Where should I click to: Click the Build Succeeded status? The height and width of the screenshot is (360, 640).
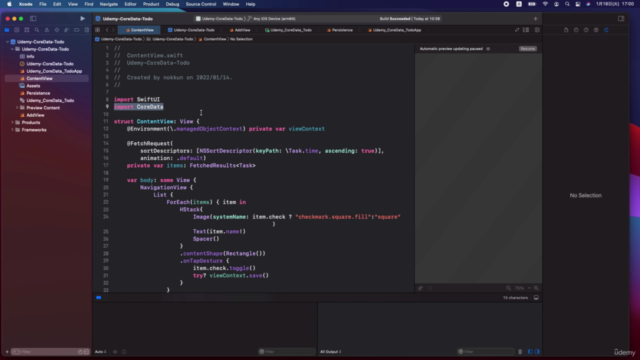pyautogui.click(x=410, y=19)
